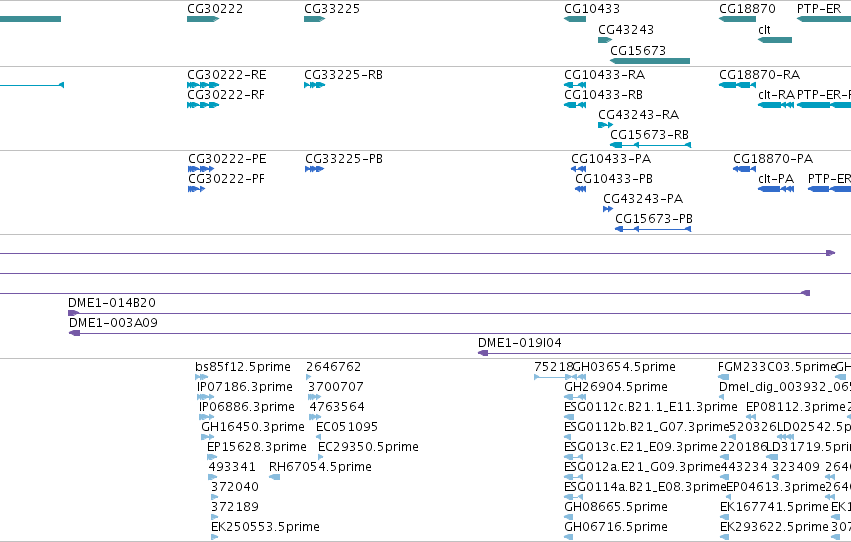Select EST IP07186.3prime
The height and width of the screenshot is (542, 851).
(205, 397)
